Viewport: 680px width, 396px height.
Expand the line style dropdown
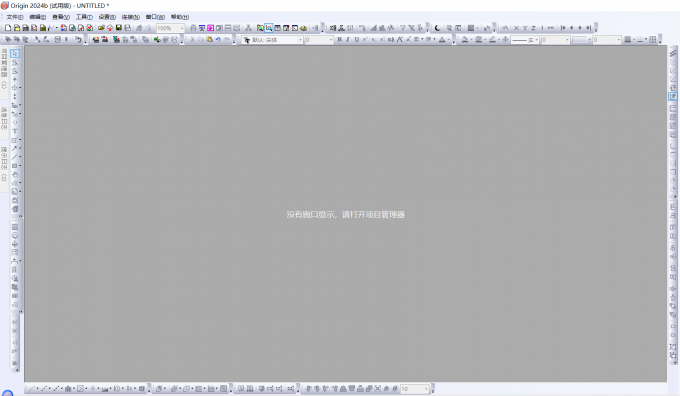coord(525,40)
